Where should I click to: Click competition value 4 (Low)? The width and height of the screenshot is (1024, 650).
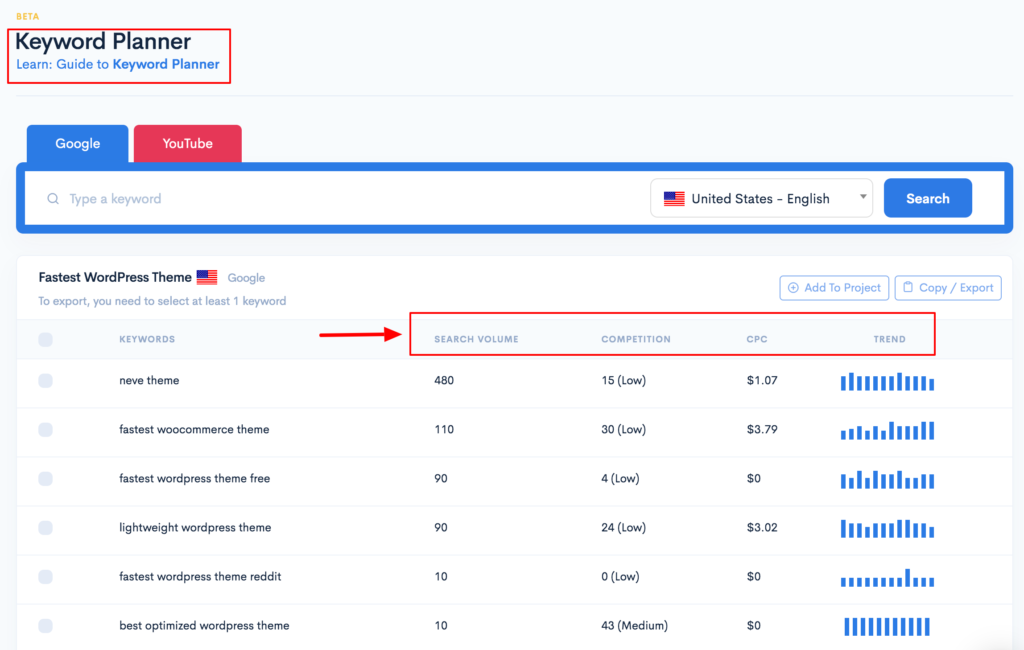pyautogui.click(x=620, y=478)
